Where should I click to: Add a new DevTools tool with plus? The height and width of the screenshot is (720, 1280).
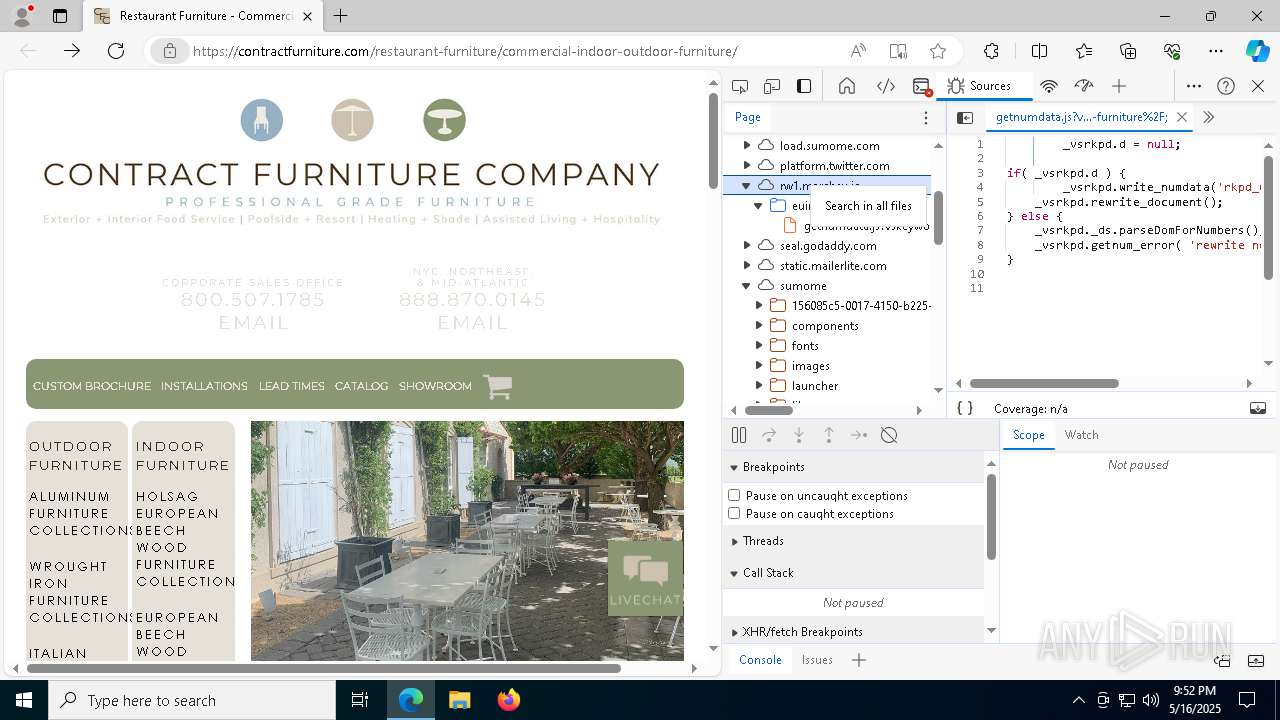tap(1119, 86)
